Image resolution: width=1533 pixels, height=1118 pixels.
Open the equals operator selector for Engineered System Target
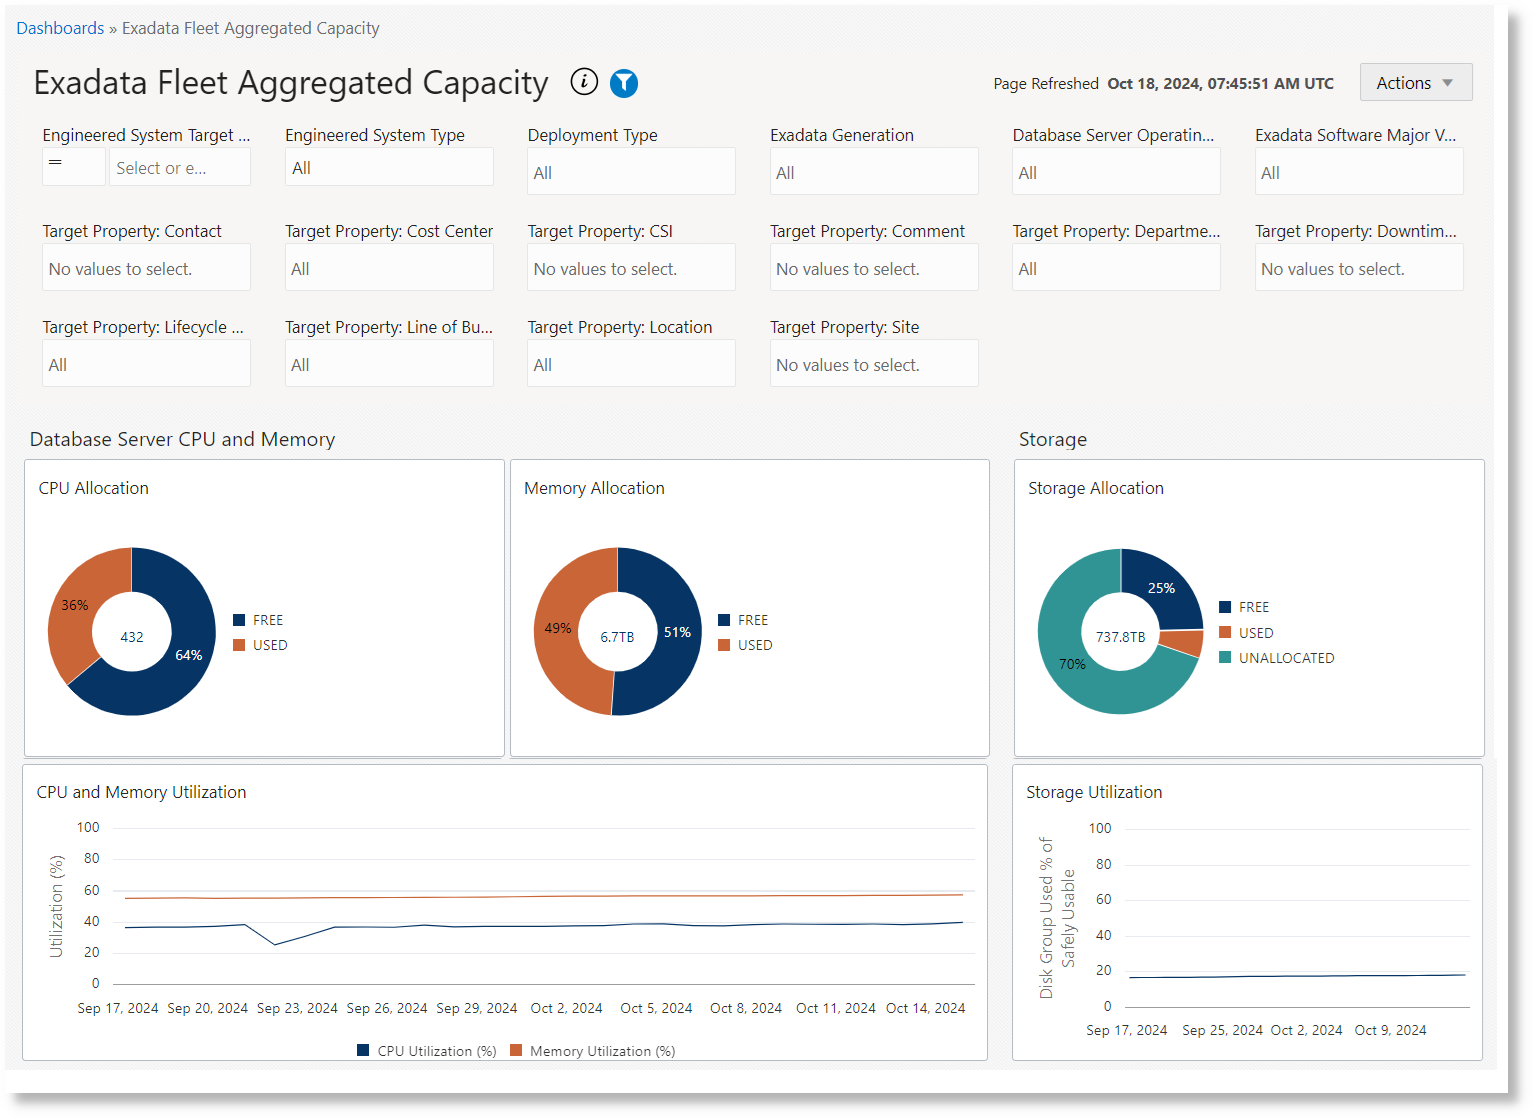tap(74, 167)
